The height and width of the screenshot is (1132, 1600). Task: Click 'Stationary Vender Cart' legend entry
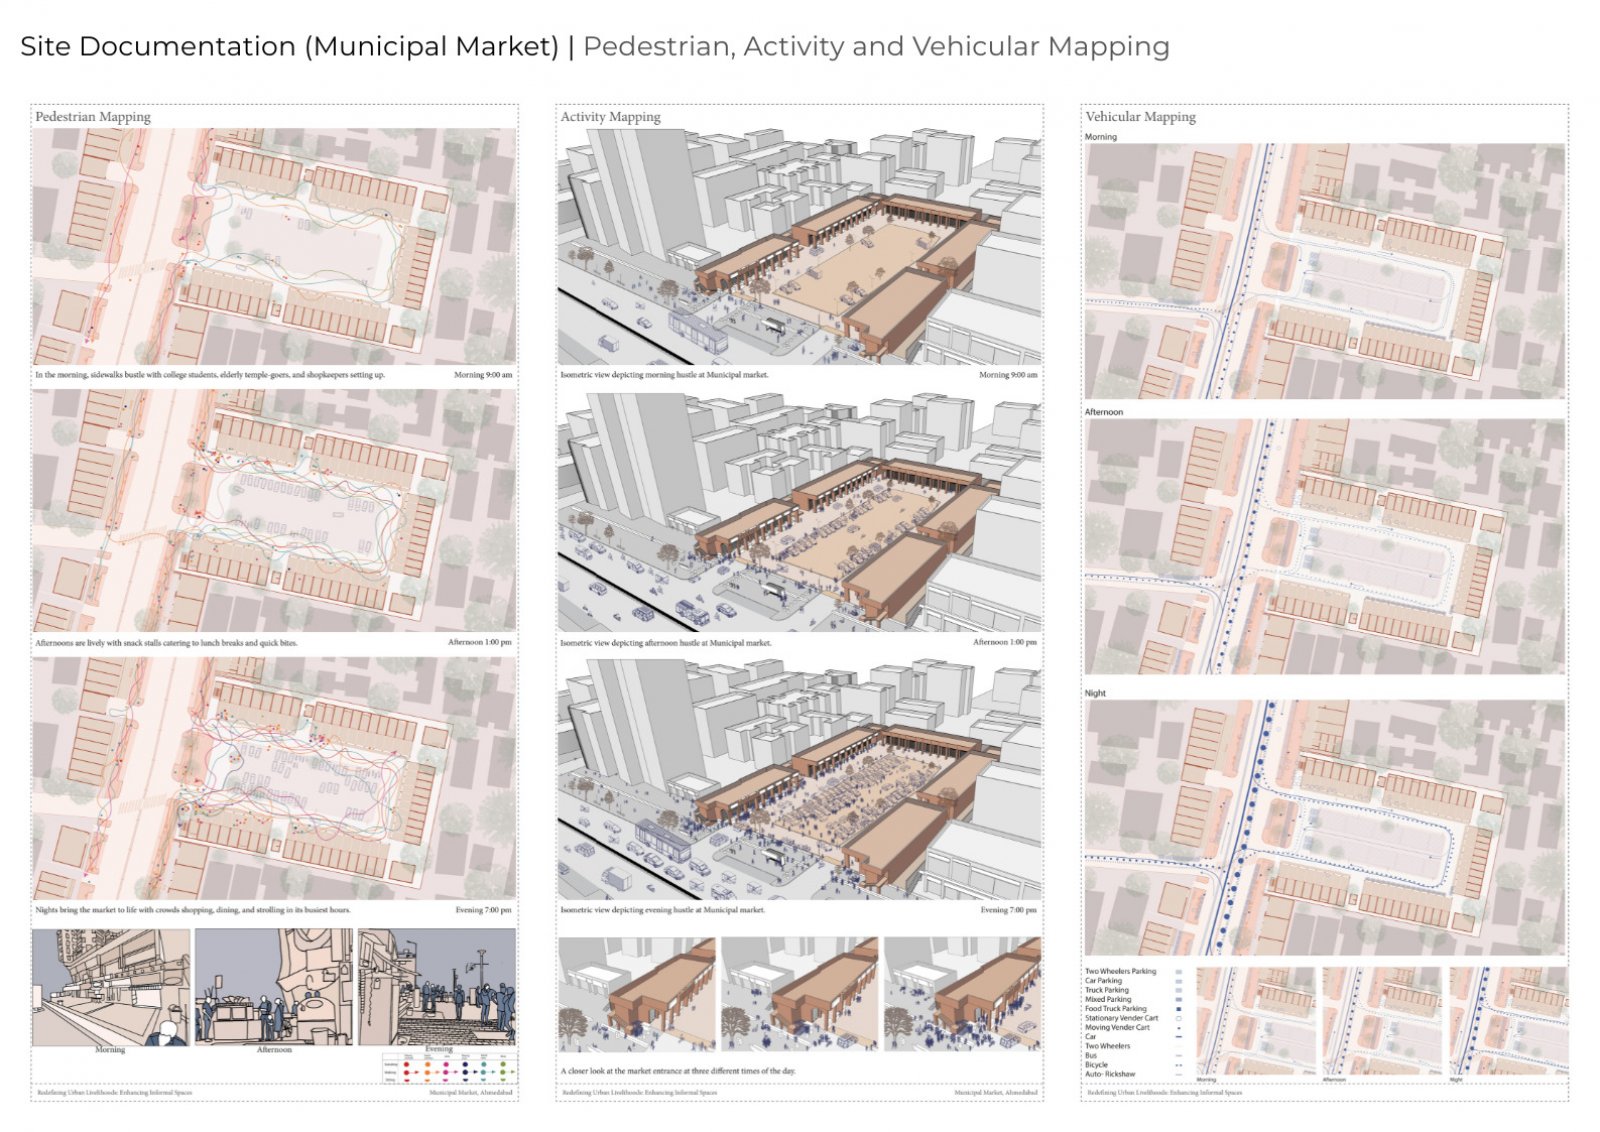pos(1122,1018)
